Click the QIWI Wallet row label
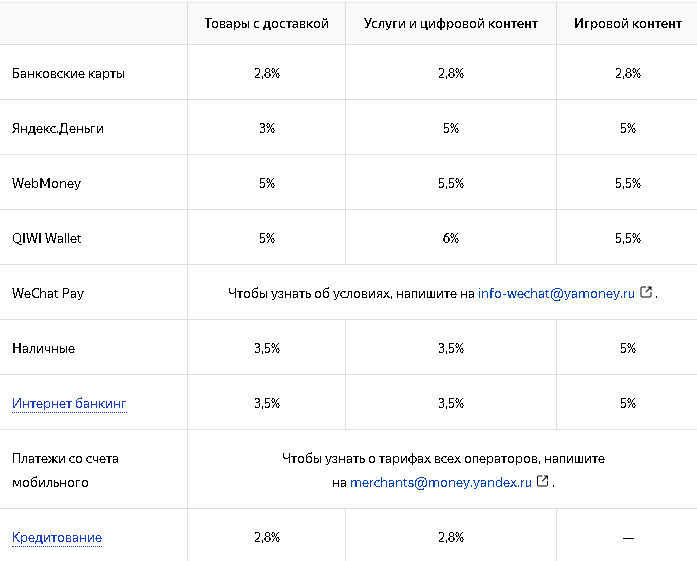Image resolution: width=697 pixels, height=561 pixels. tap(47, 238)
